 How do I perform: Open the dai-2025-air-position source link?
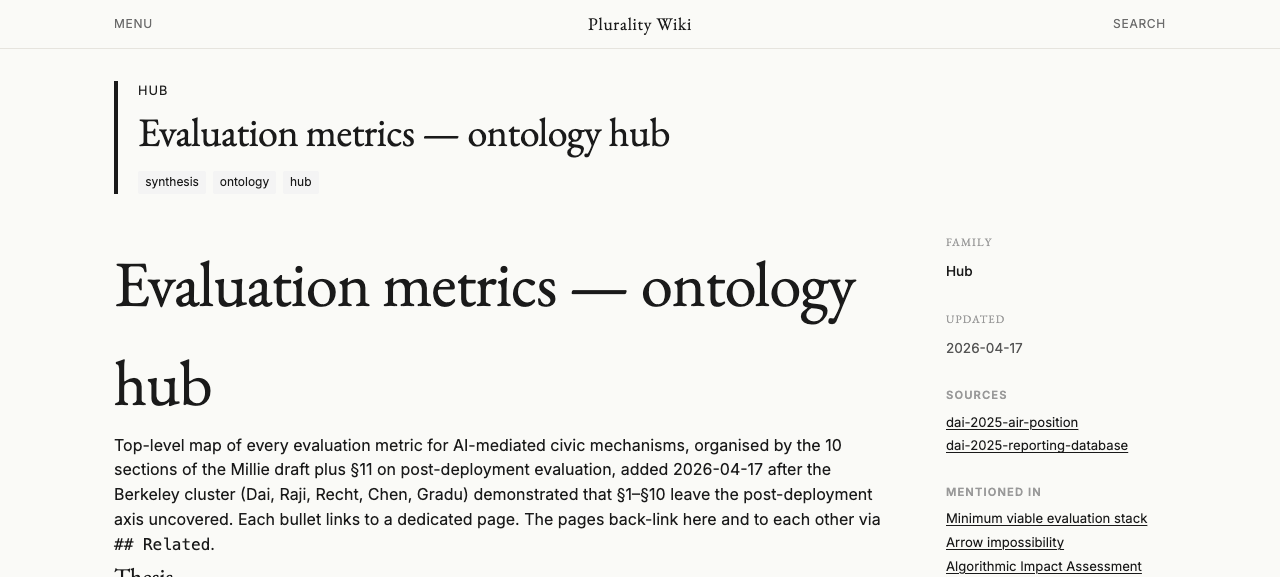point(1012,422)
